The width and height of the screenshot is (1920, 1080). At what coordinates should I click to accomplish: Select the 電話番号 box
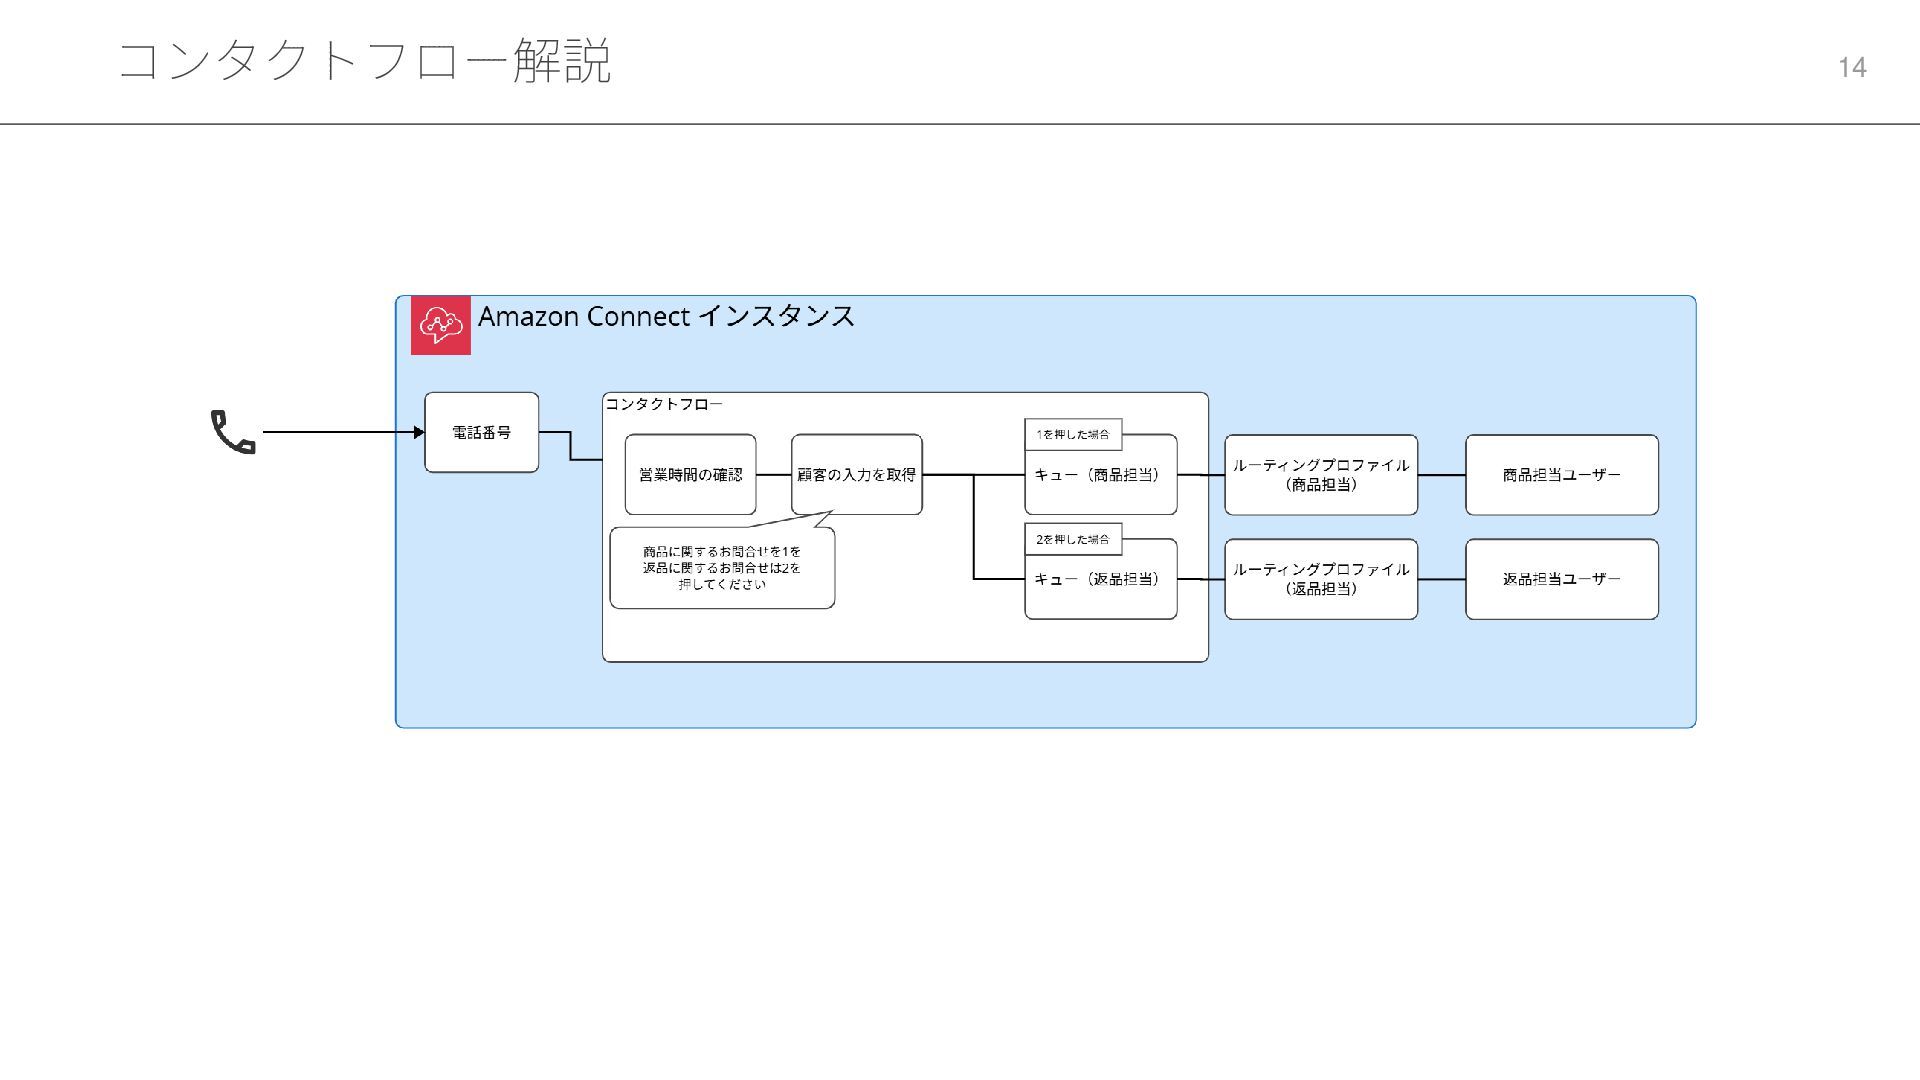point(481,432)
